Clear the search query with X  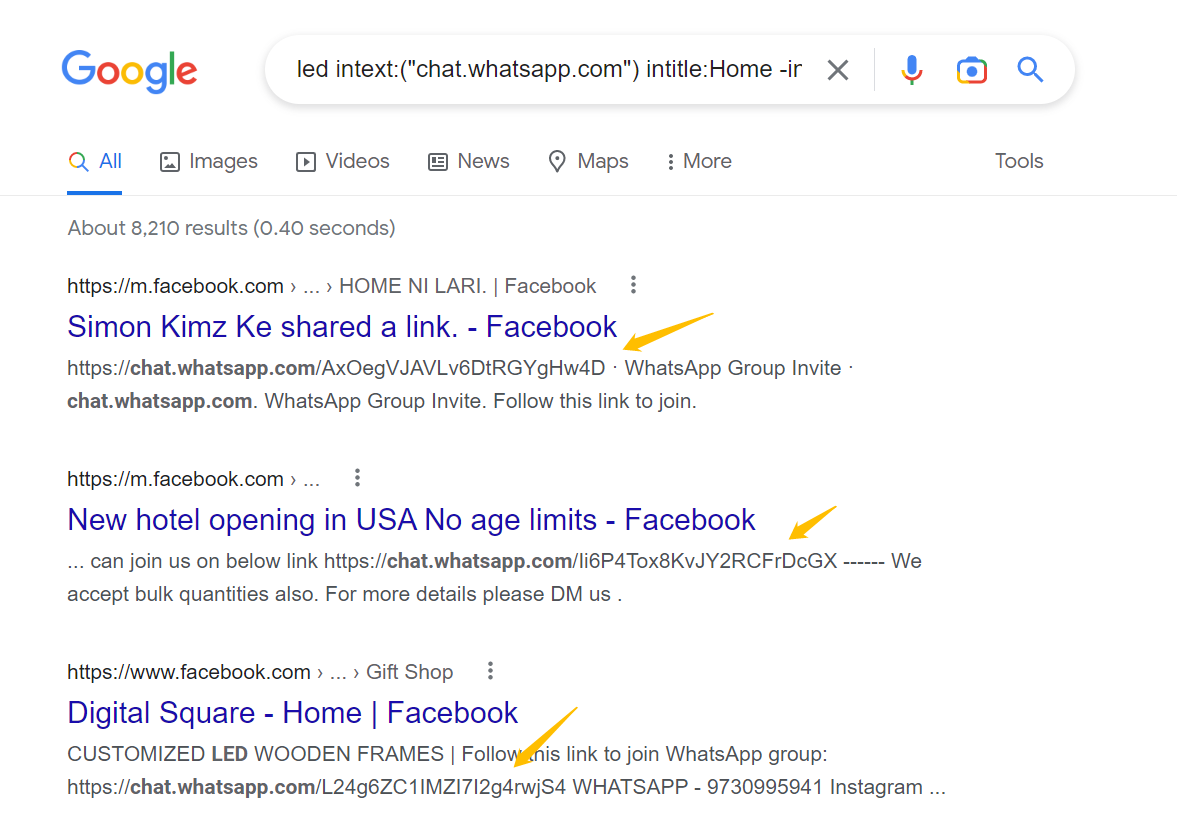click(838, 70)
